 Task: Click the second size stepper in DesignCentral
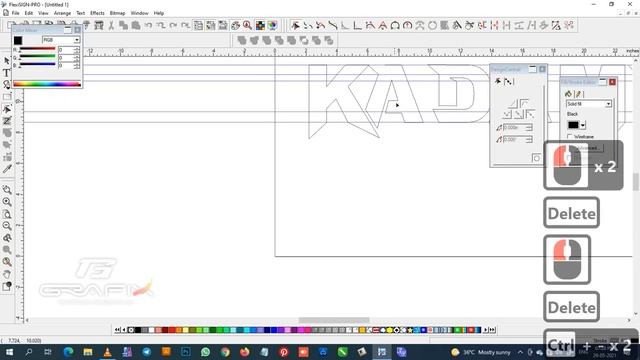[529, 140]
